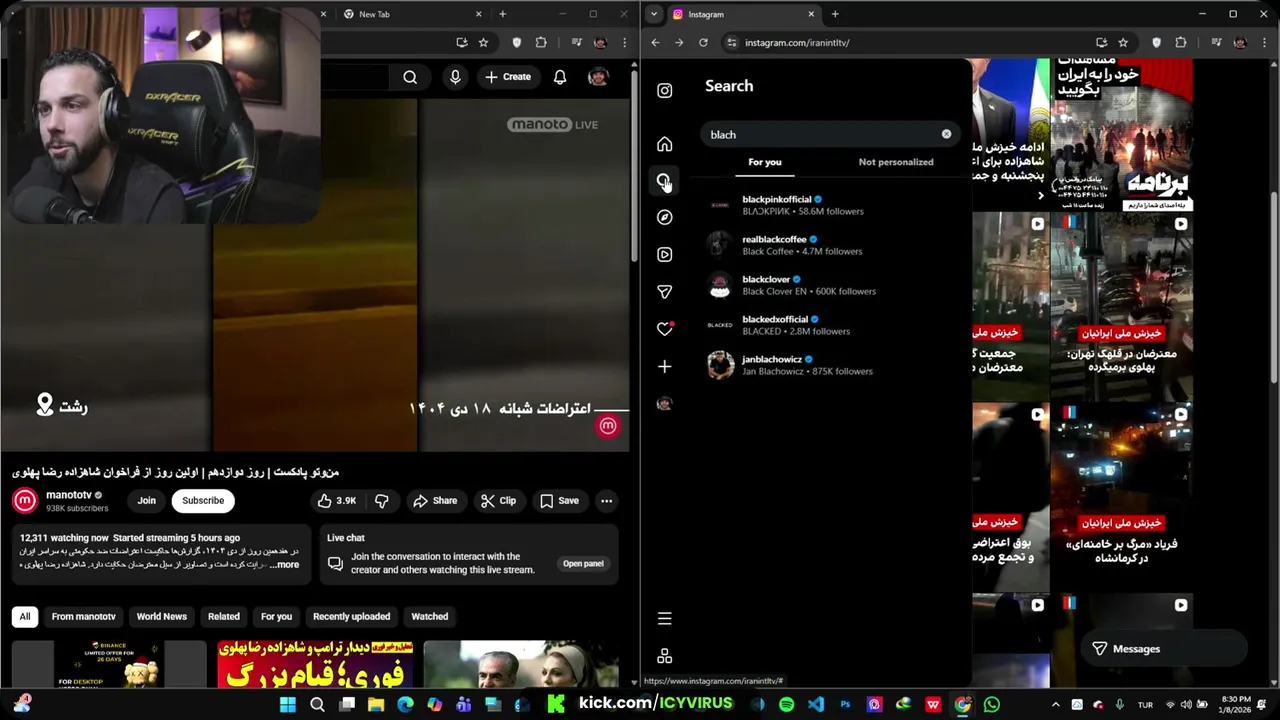Switch to the Not personalized search tab

click(896, 162)
